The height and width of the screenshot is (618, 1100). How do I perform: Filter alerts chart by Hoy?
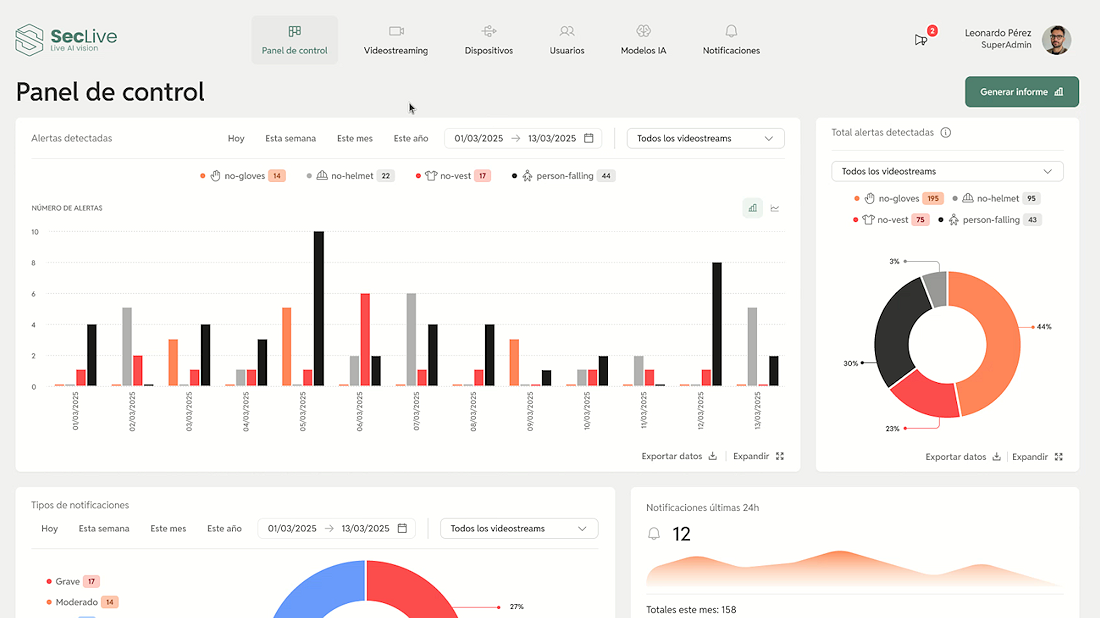(x=236, y=138)
